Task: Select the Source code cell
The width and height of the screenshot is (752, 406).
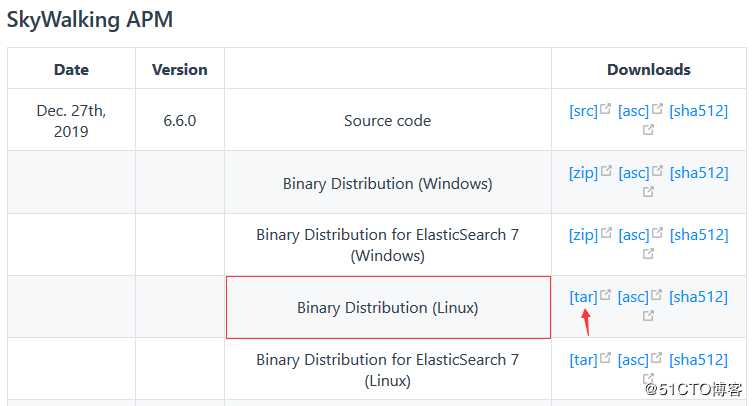Action: (x=388, y=121)
